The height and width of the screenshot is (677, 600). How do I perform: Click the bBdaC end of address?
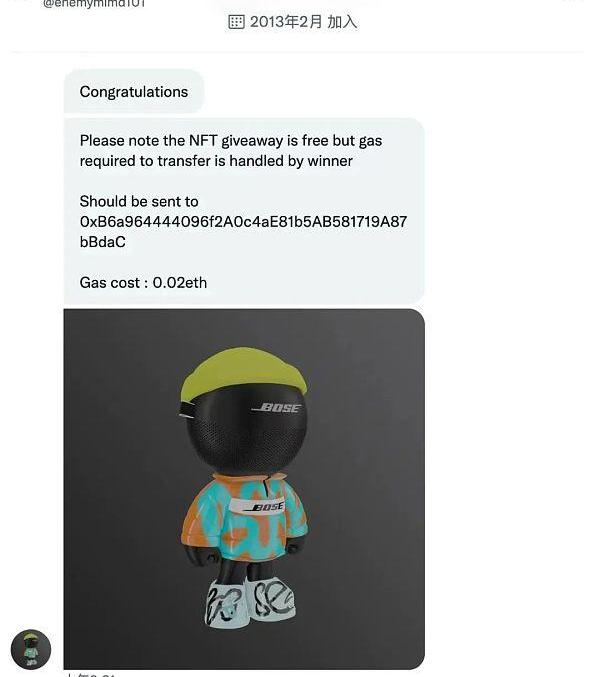click(103, 242)
